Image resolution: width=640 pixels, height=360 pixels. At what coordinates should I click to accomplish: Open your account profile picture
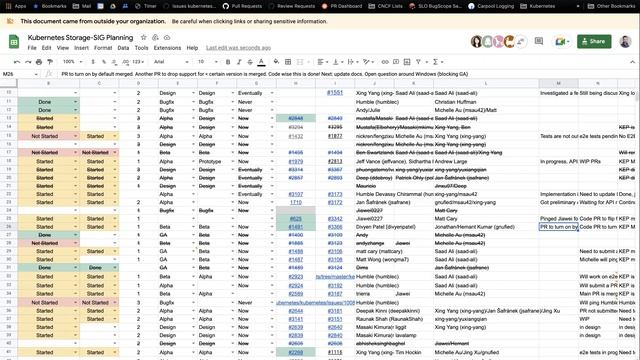click(x=625, y=41)
